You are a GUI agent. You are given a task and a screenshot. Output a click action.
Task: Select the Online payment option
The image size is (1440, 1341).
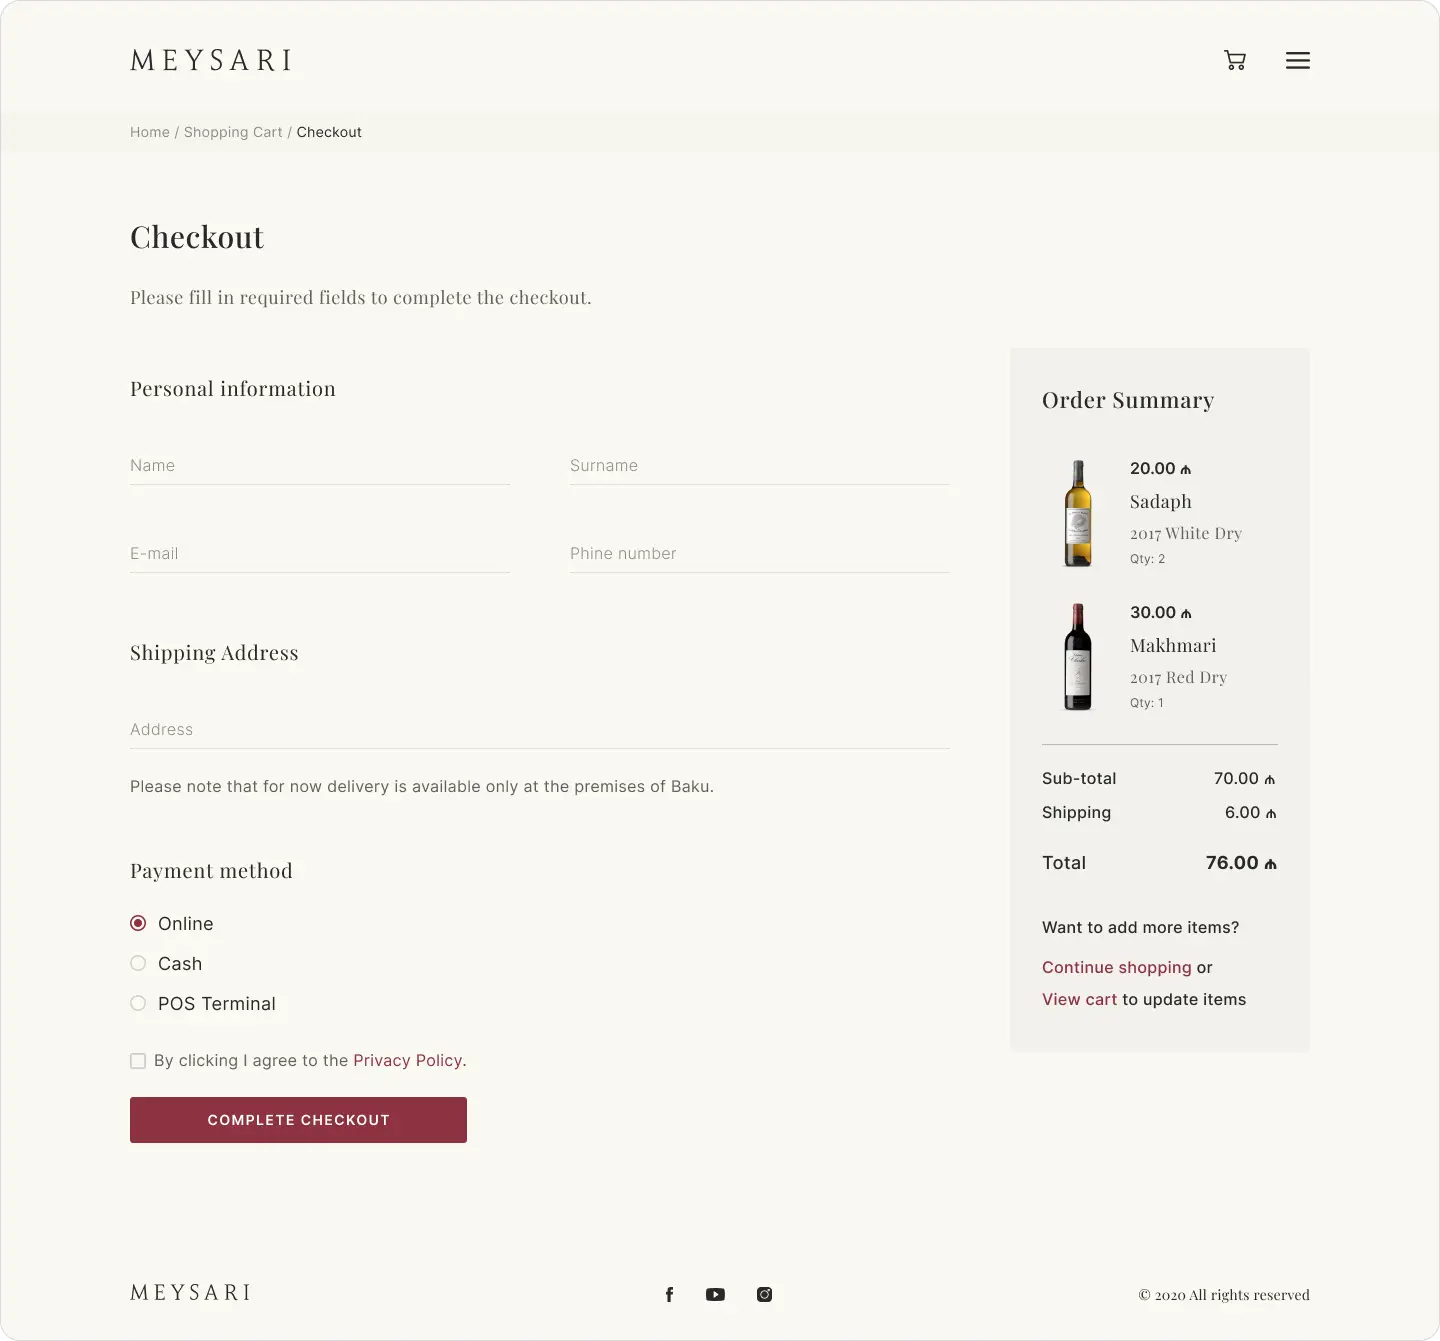(x=138, y=923)
